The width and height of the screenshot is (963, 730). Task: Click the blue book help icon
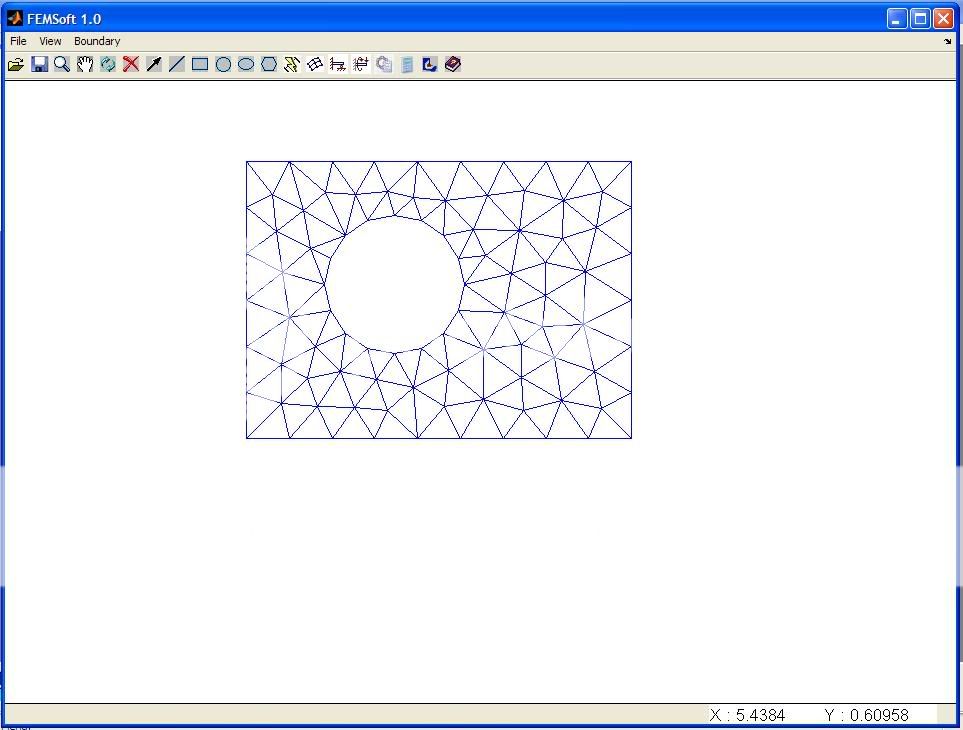pyautogui.click(x=453, y=65)
